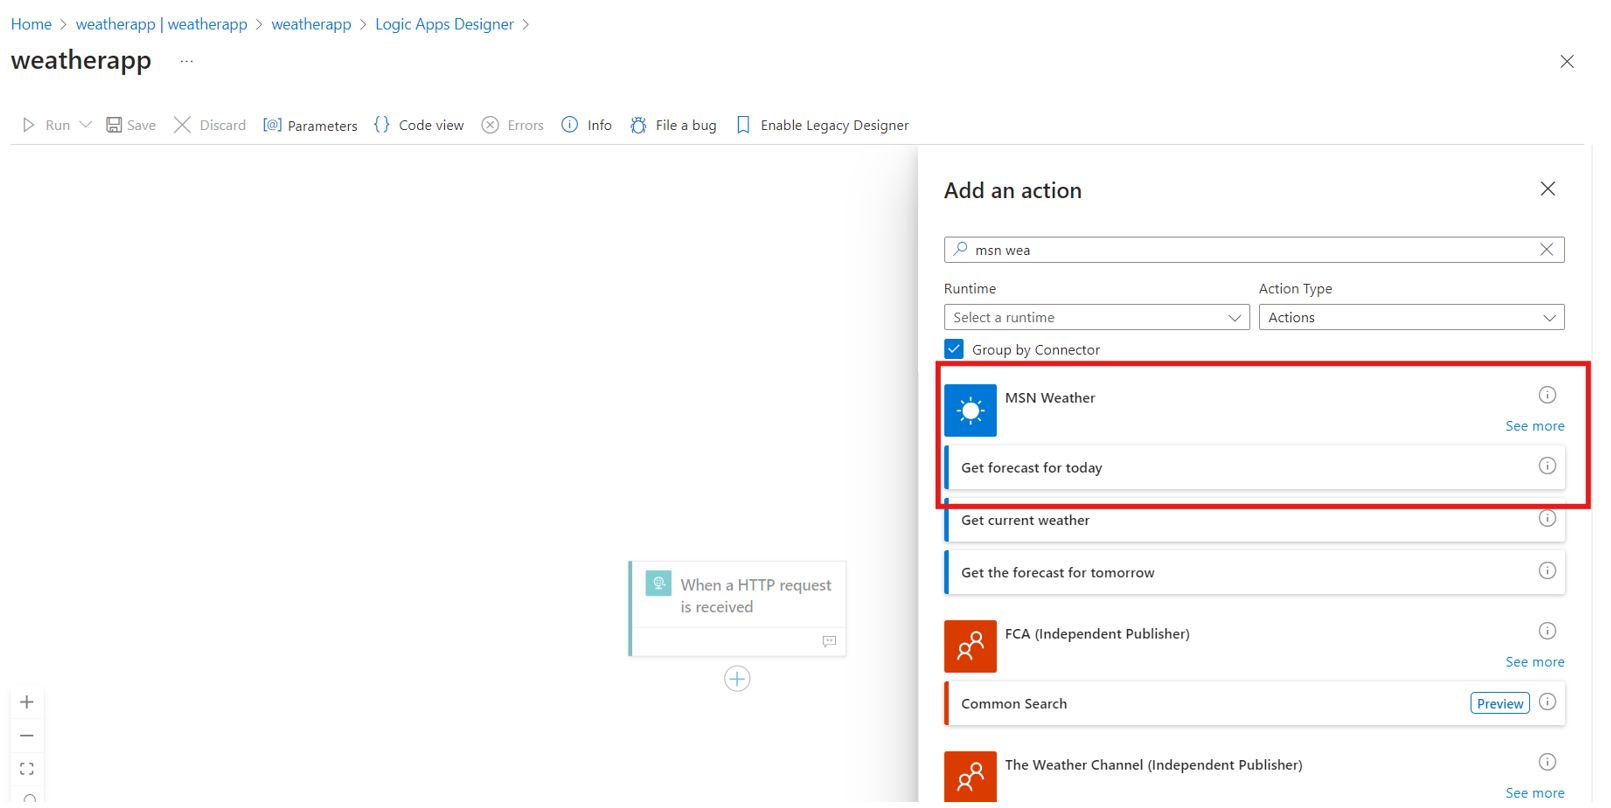Switch to Code view
This screenshot has width=1611, height=808.
419,125
